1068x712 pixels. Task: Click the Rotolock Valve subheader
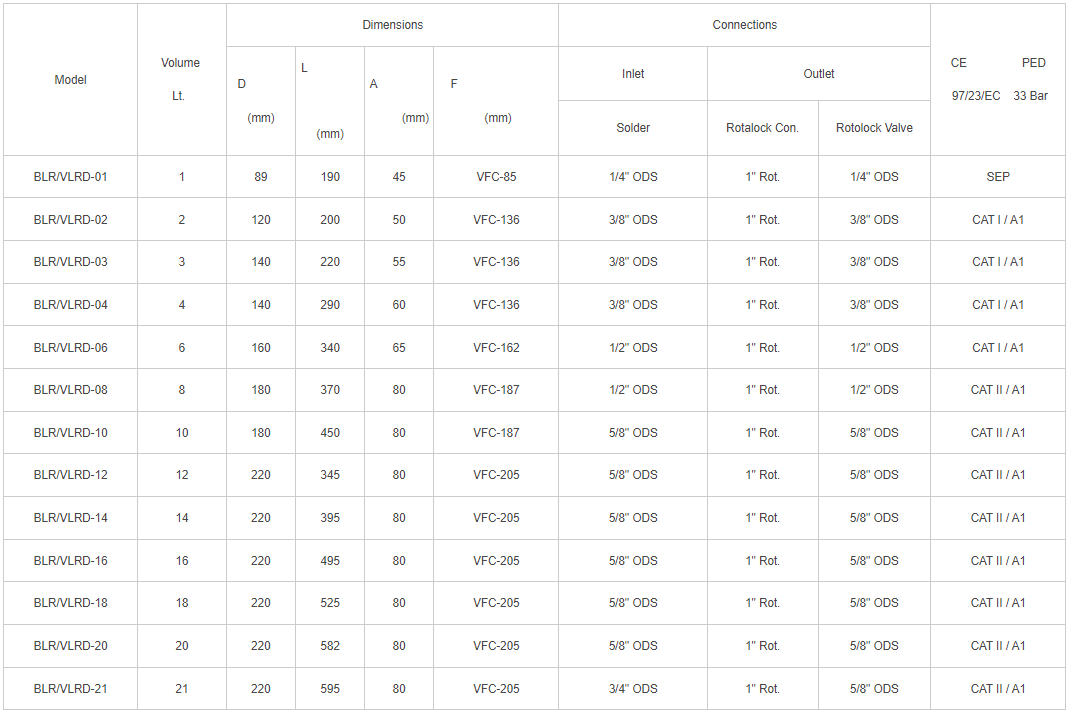click(874, 128)
